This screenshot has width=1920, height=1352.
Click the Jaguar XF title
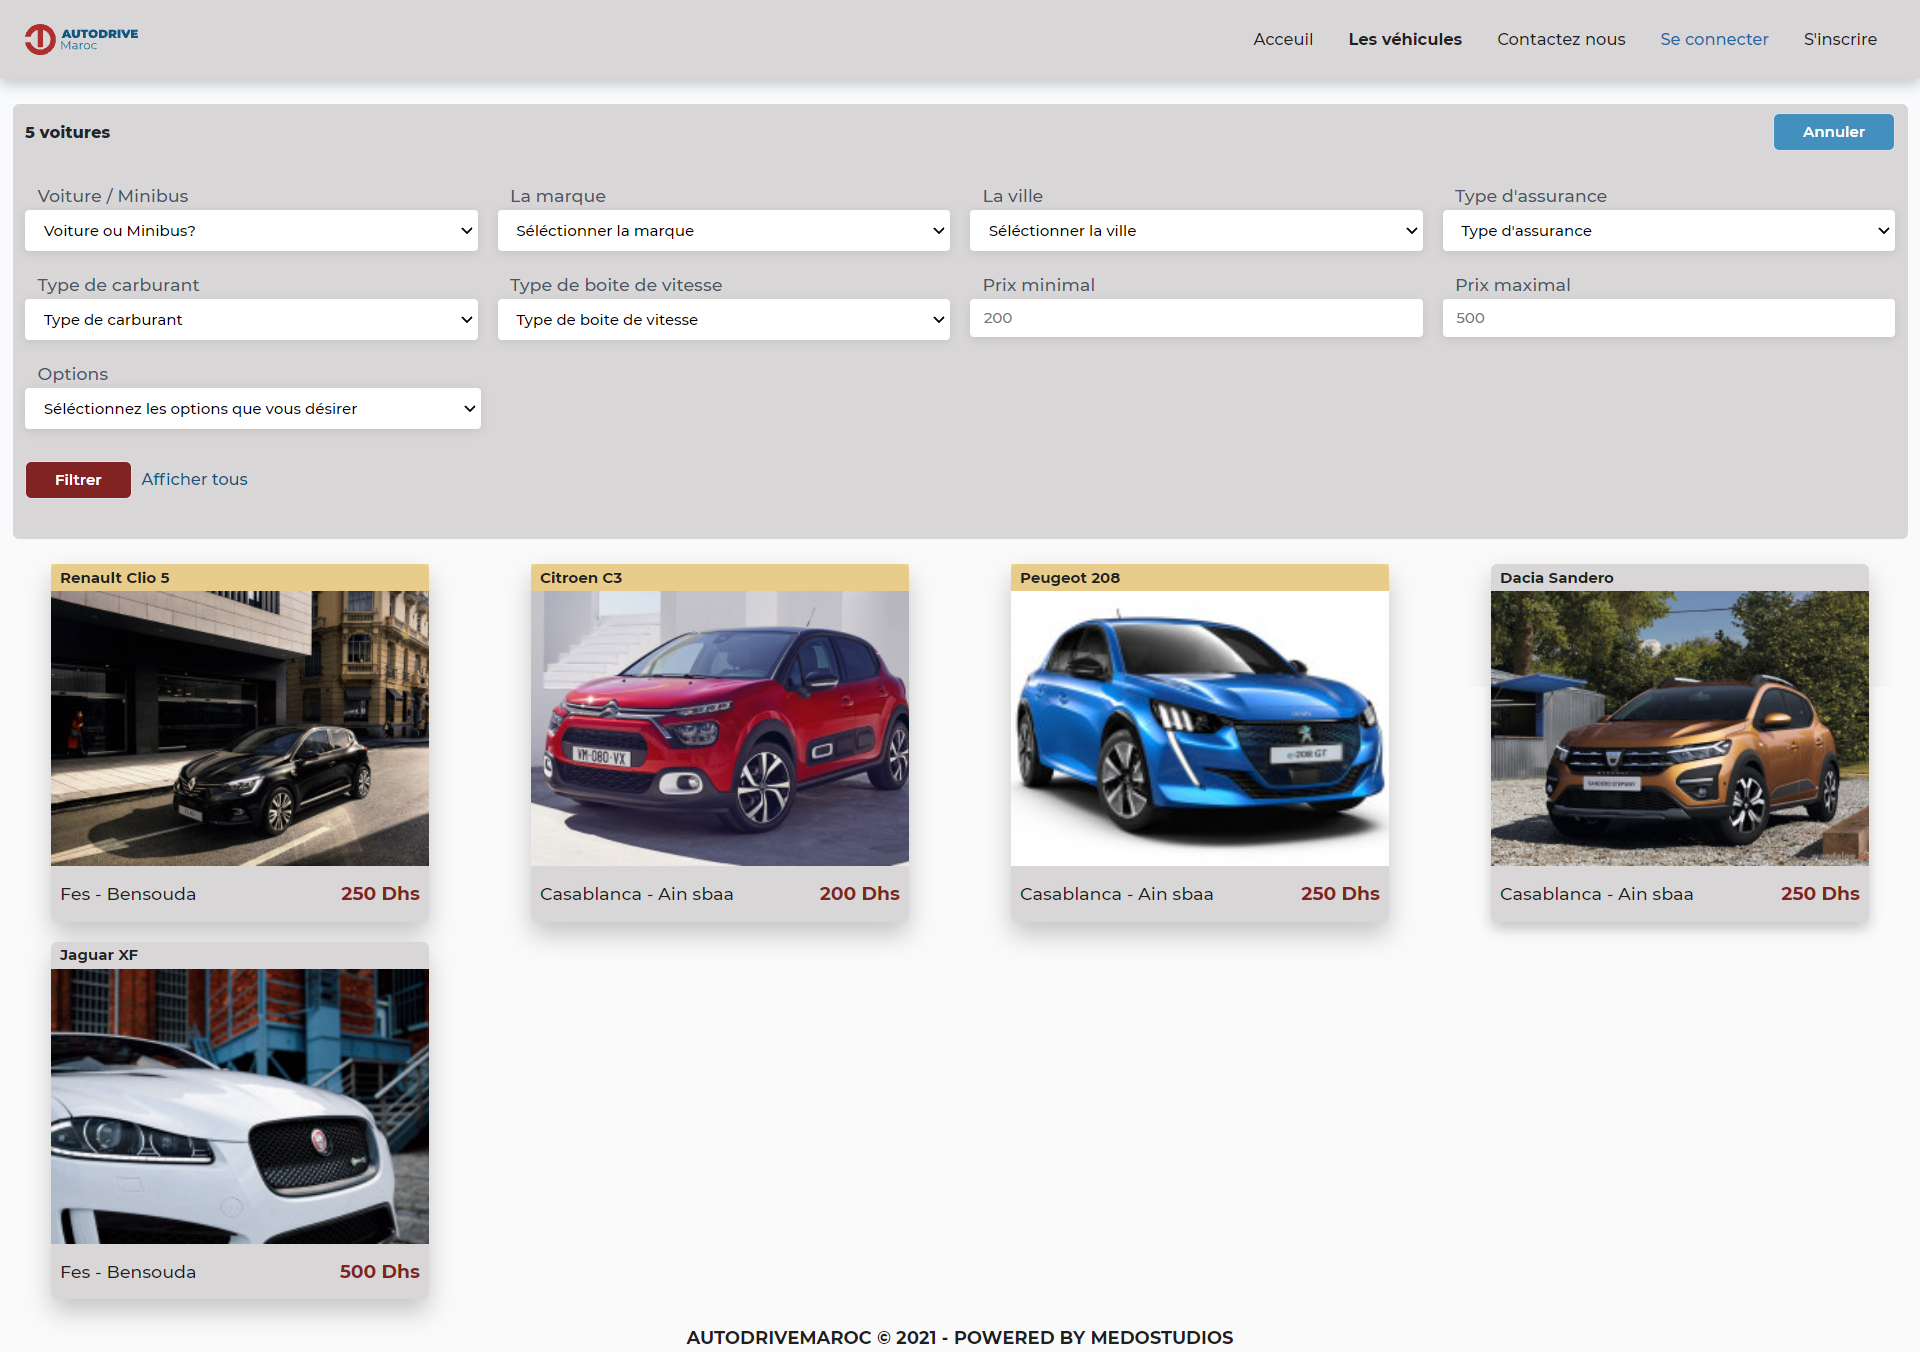[99, 955]
